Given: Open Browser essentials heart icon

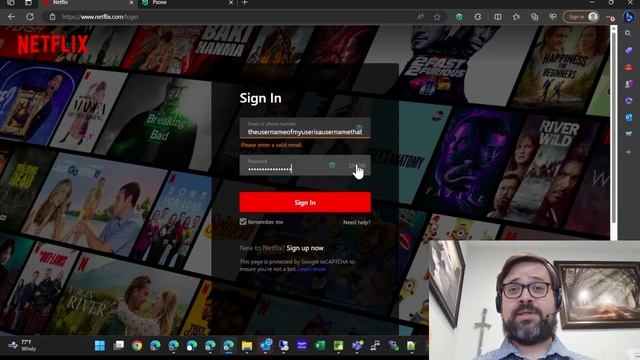Looking at the screenshot, I should (x=553, y=17).
